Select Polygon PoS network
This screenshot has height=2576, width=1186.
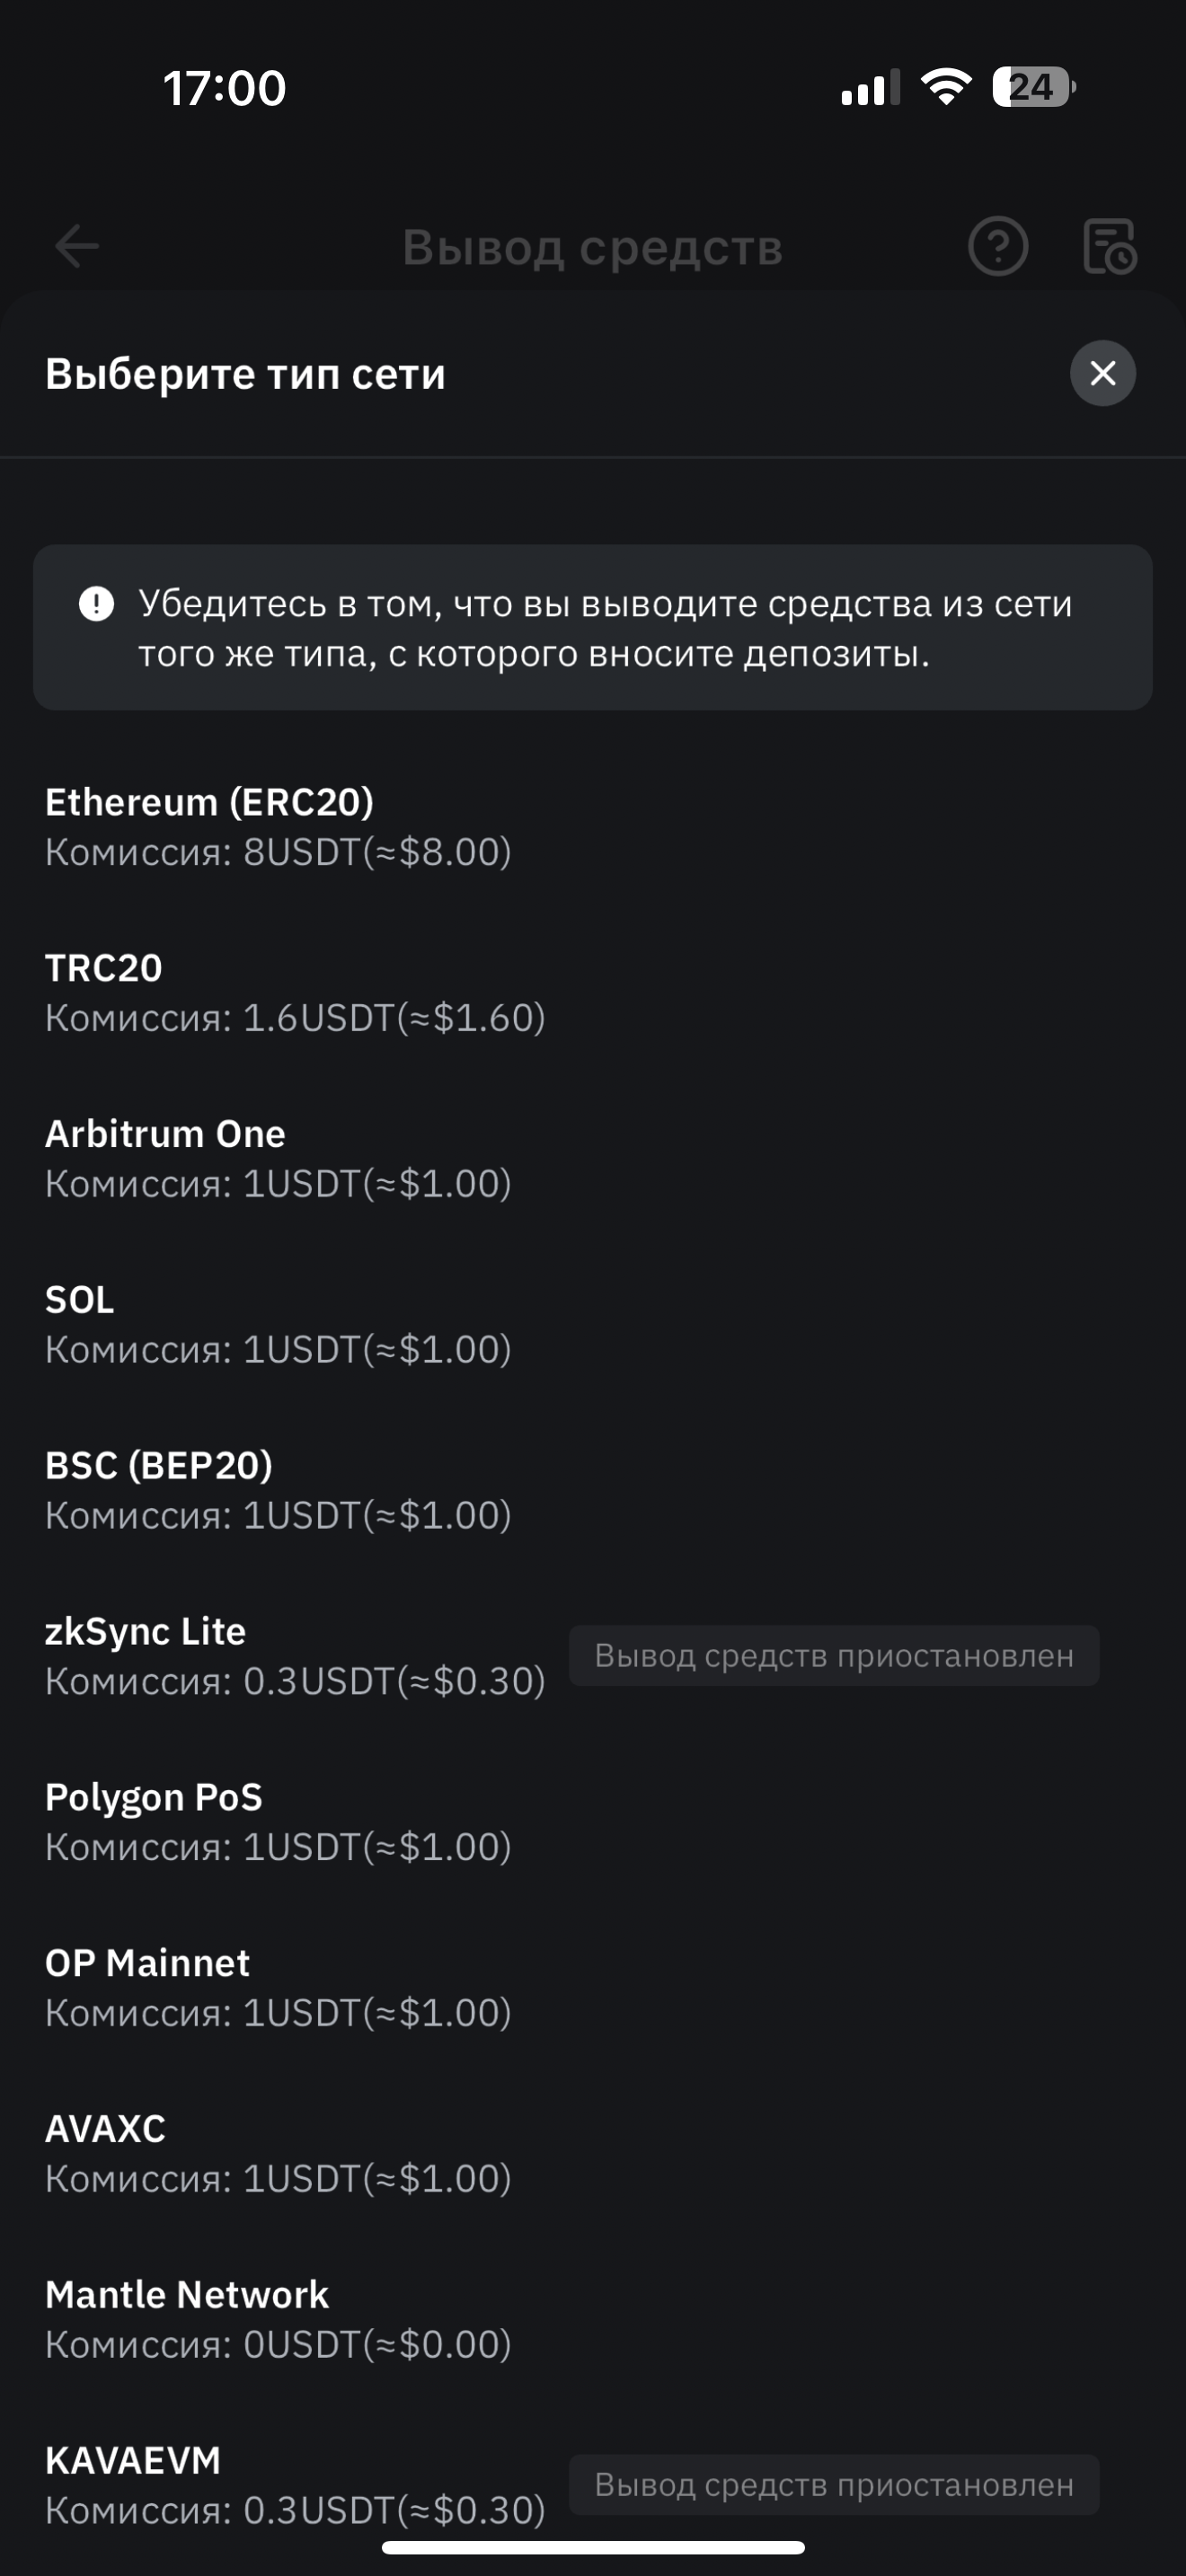click(x=278, y=1822)
